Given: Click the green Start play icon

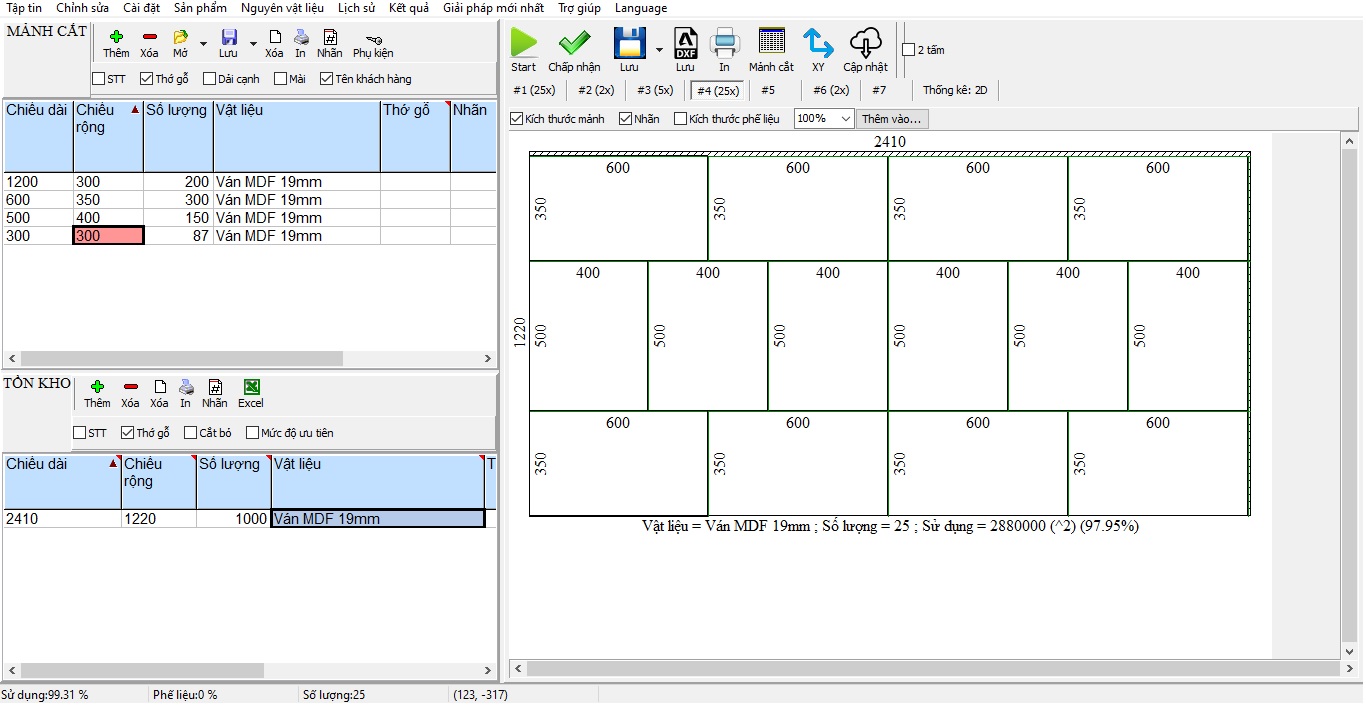Looking at the screenshot, I should pyautogui.click(x=523, y=44).
